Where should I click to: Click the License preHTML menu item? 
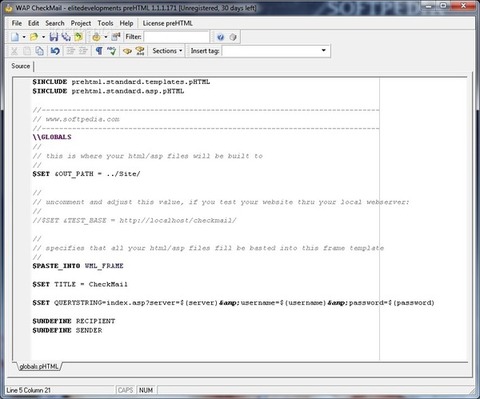167,23
